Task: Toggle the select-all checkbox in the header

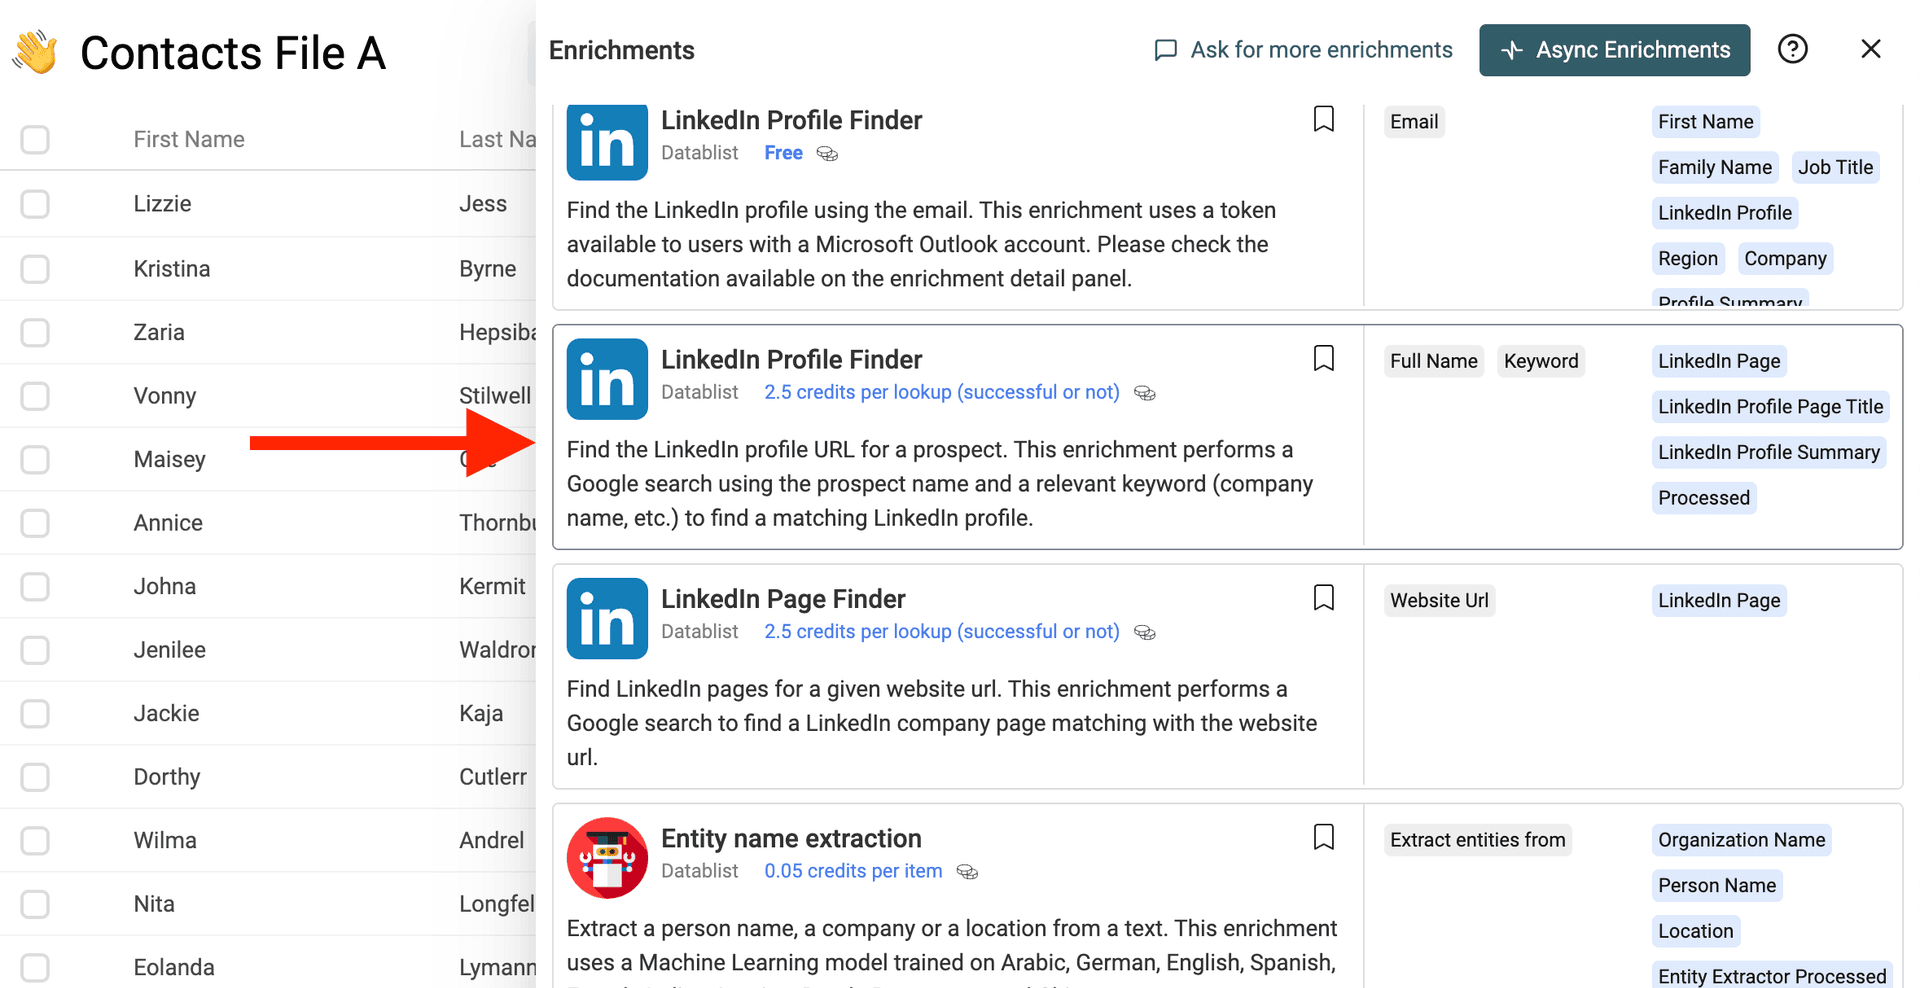Action: click(x=35, y=139)
